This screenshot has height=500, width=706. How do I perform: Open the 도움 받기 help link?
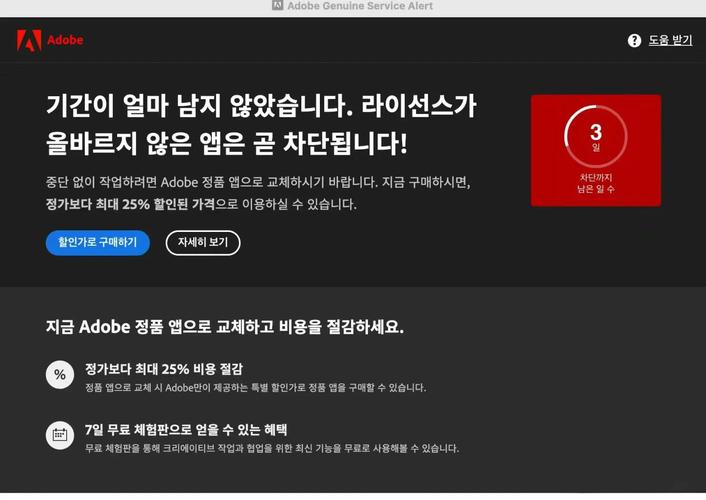(x=670, y=40)
